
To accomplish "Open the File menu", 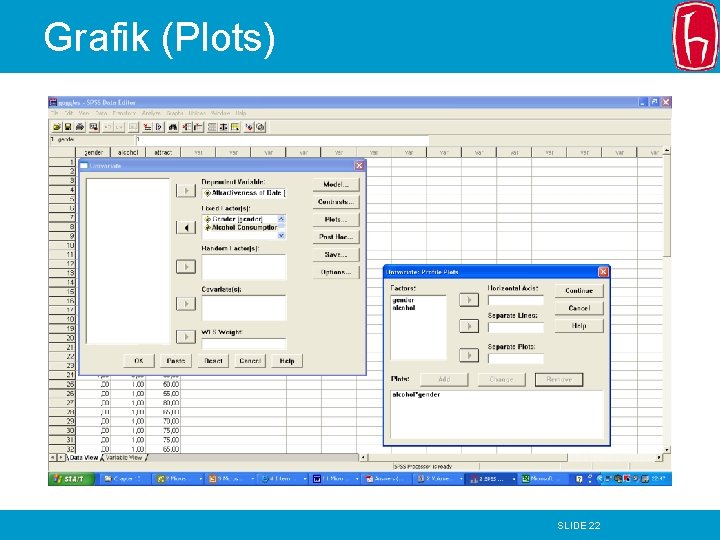I will coord(54,113).
